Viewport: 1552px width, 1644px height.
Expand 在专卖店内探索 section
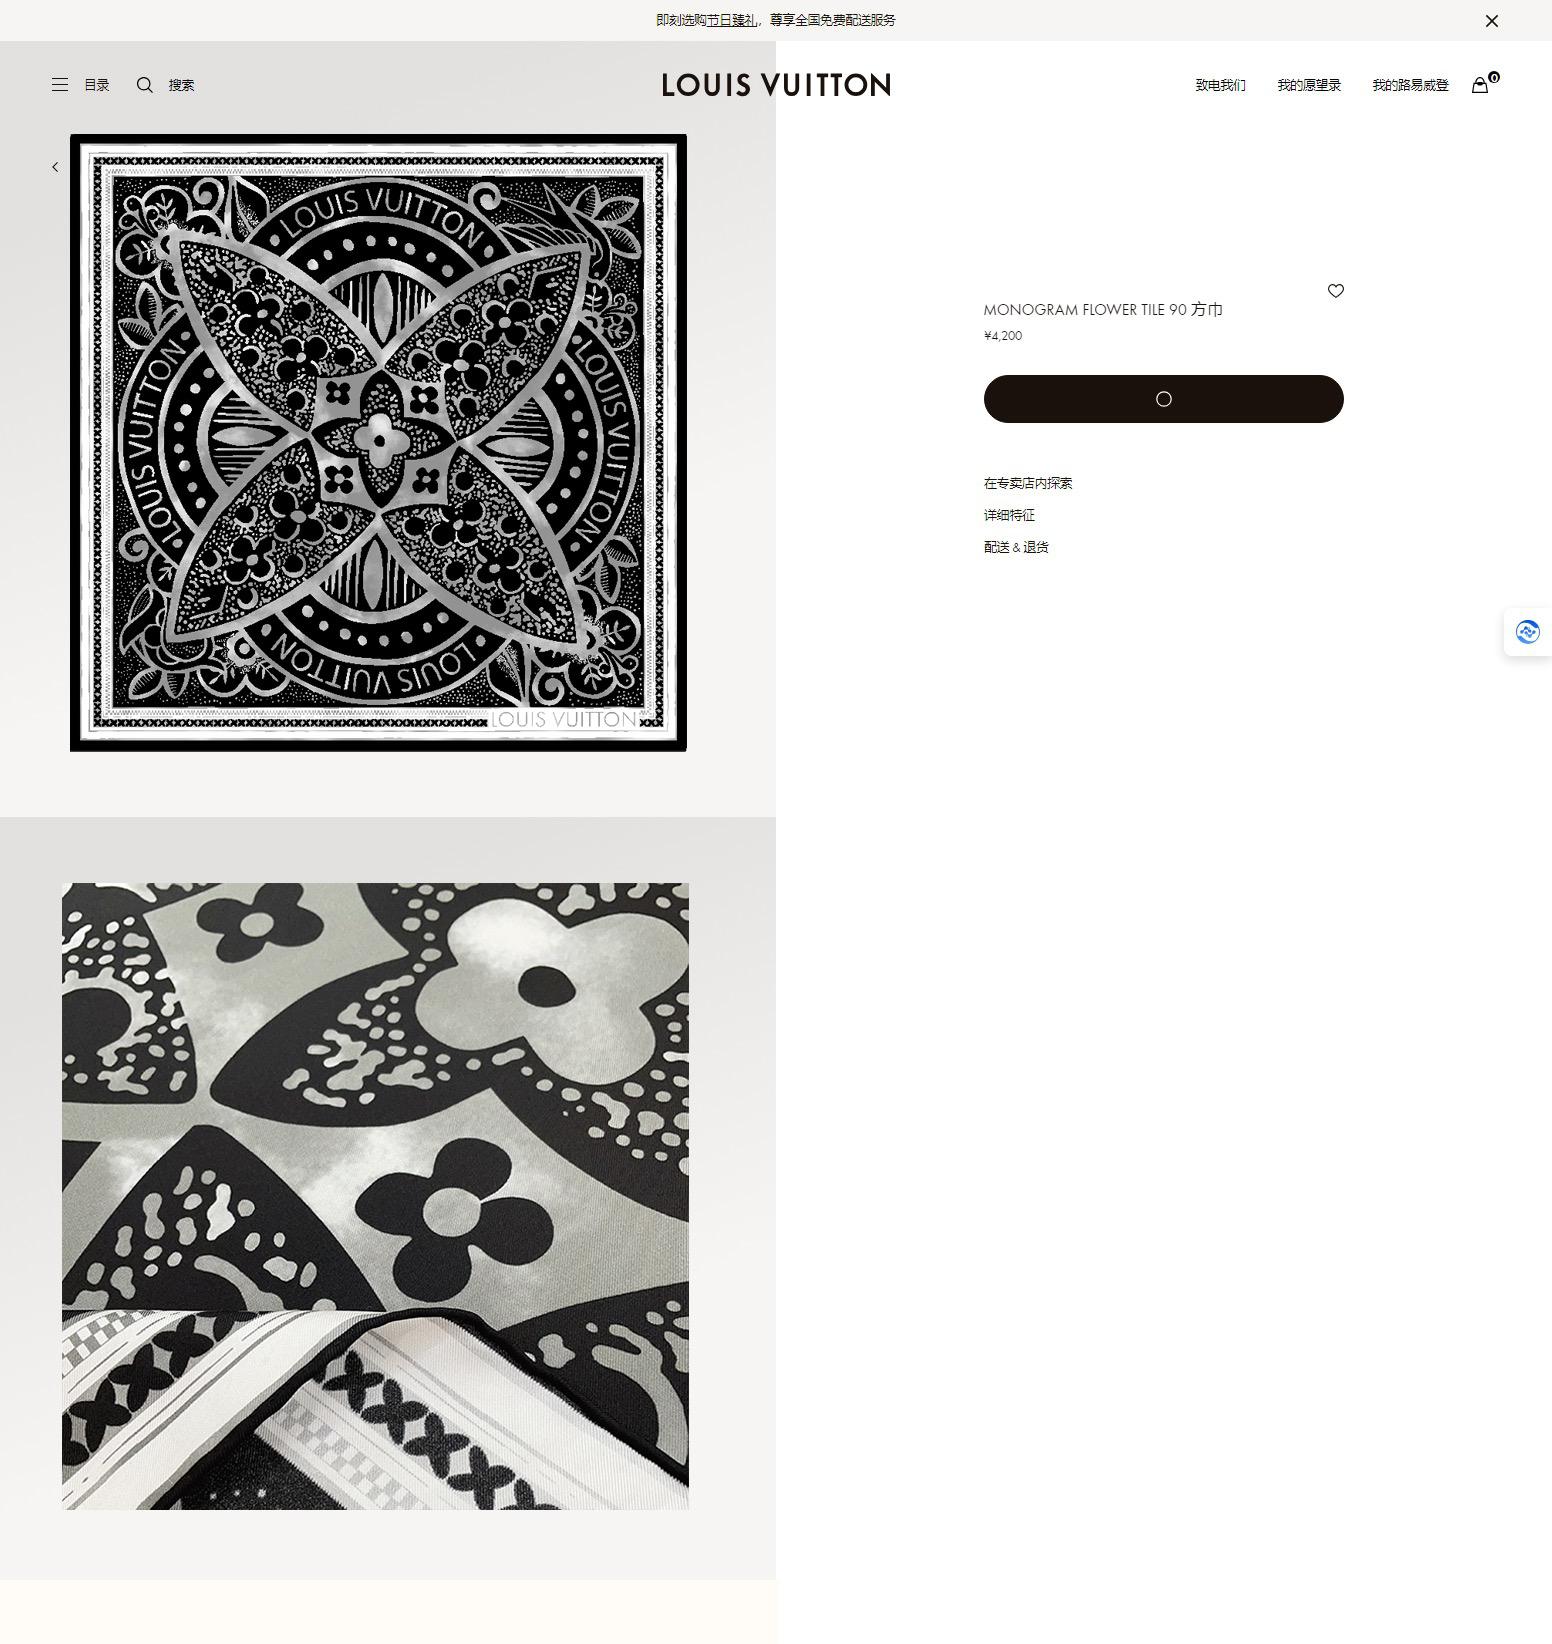[x=1028, y=483]
